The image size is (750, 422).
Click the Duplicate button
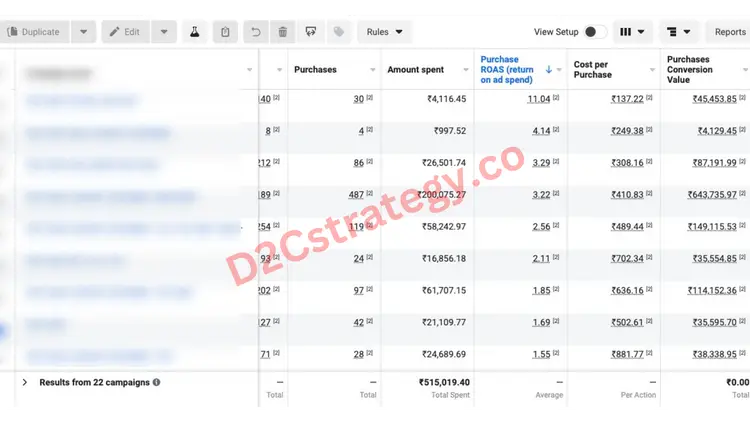[35, 32]
